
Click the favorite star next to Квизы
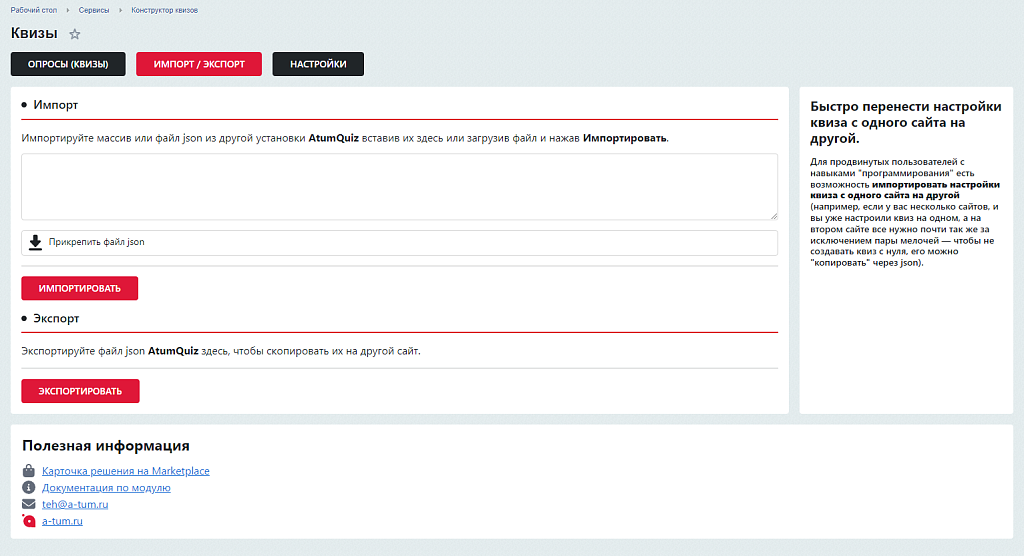tap(75, 34)
